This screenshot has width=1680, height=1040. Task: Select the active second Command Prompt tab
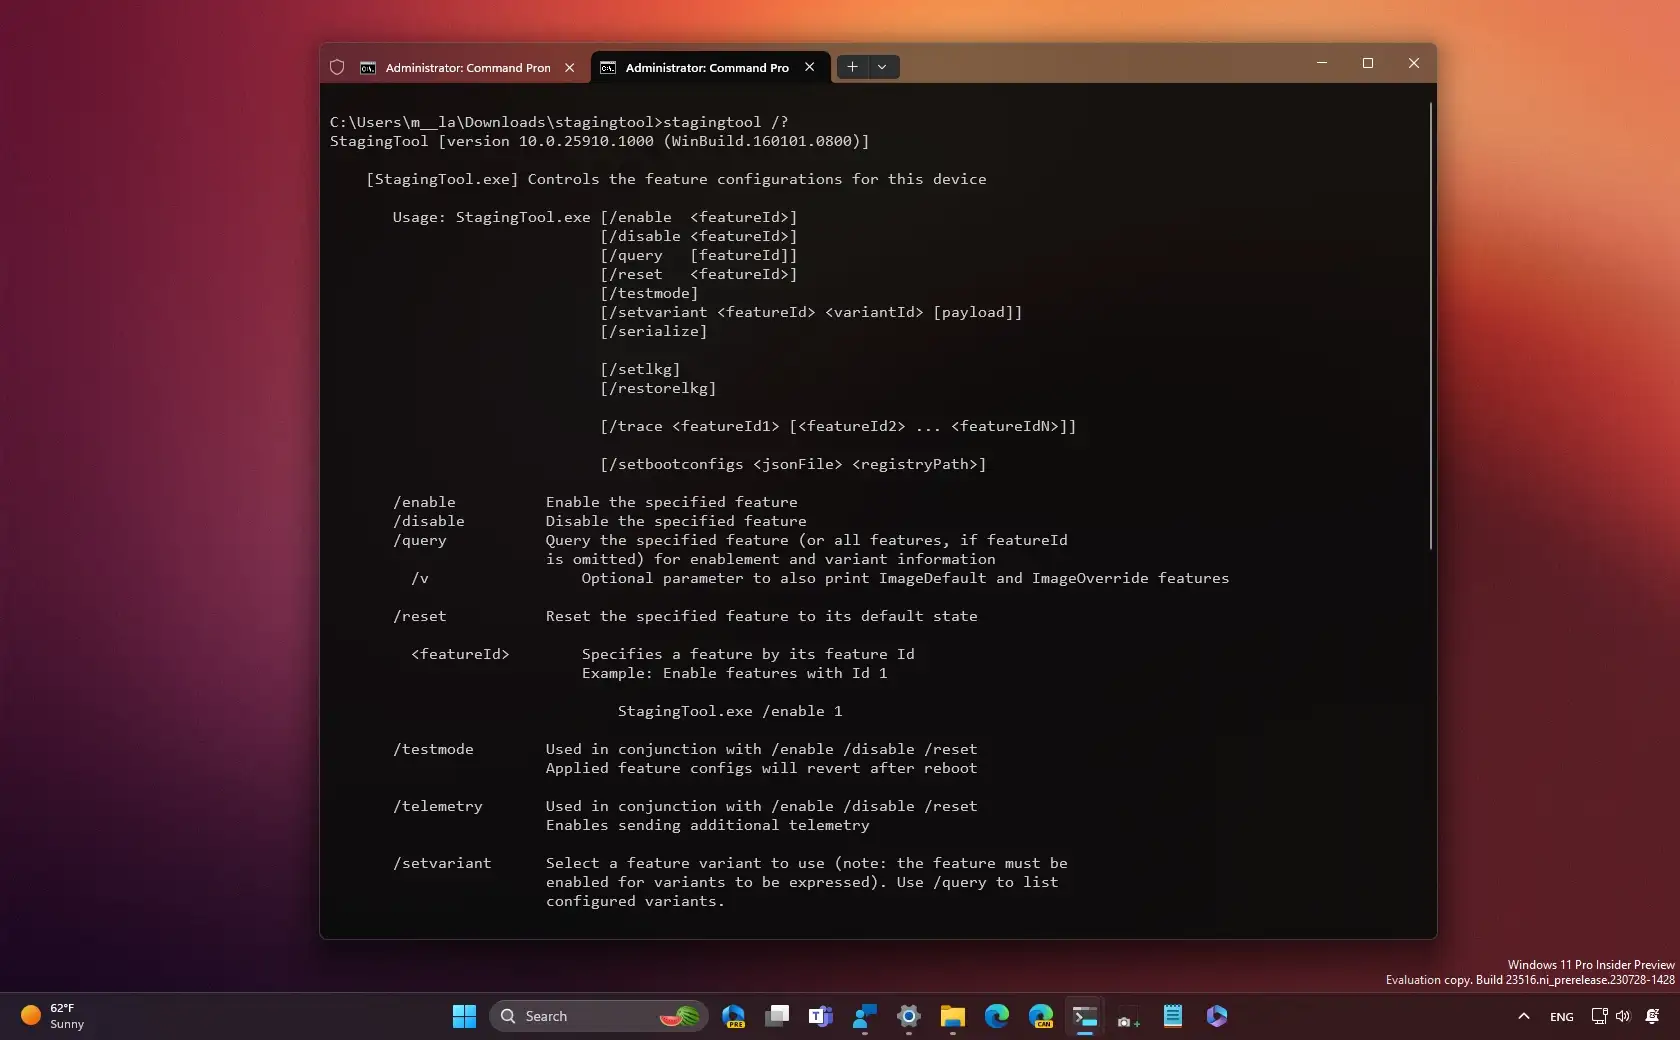pos(706,68)
